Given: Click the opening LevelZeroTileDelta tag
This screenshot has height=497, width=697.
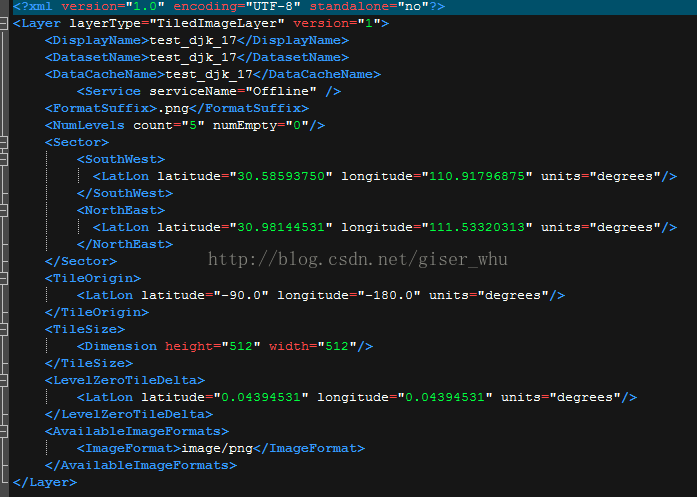Looking at the screenshot, I should coord(125,381).
